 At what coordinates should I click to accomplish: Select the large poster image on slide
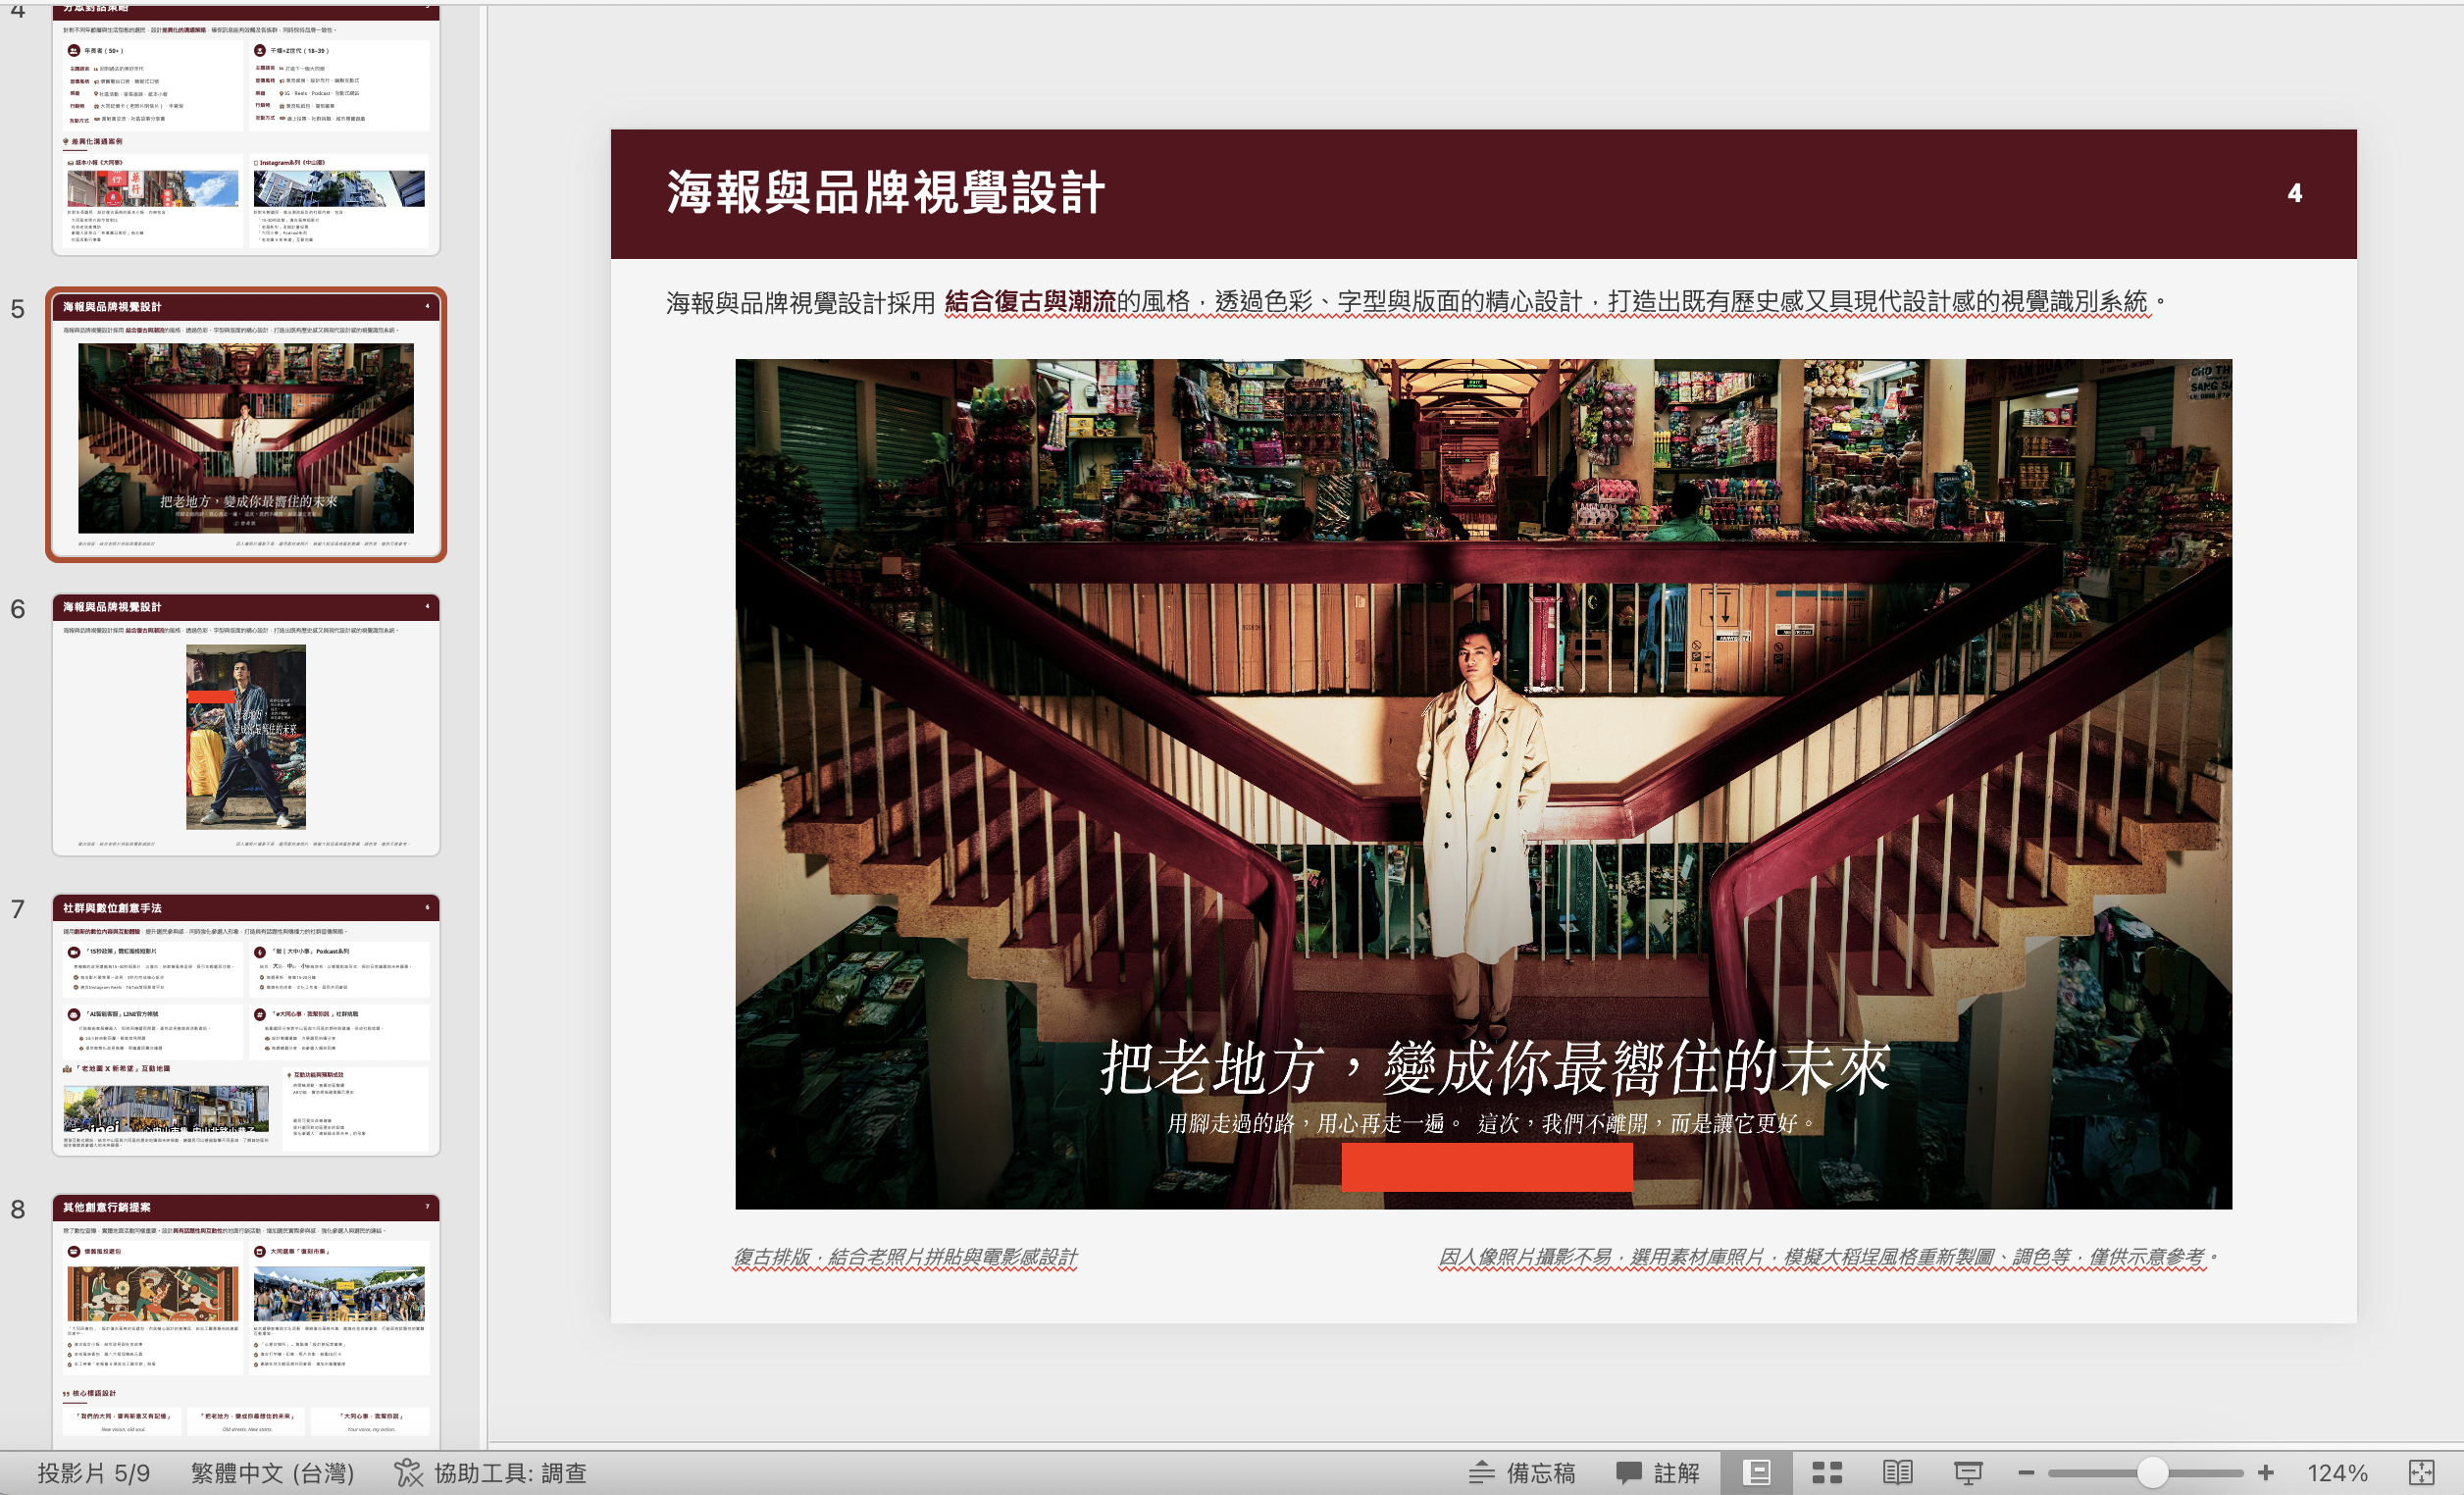1483,783
